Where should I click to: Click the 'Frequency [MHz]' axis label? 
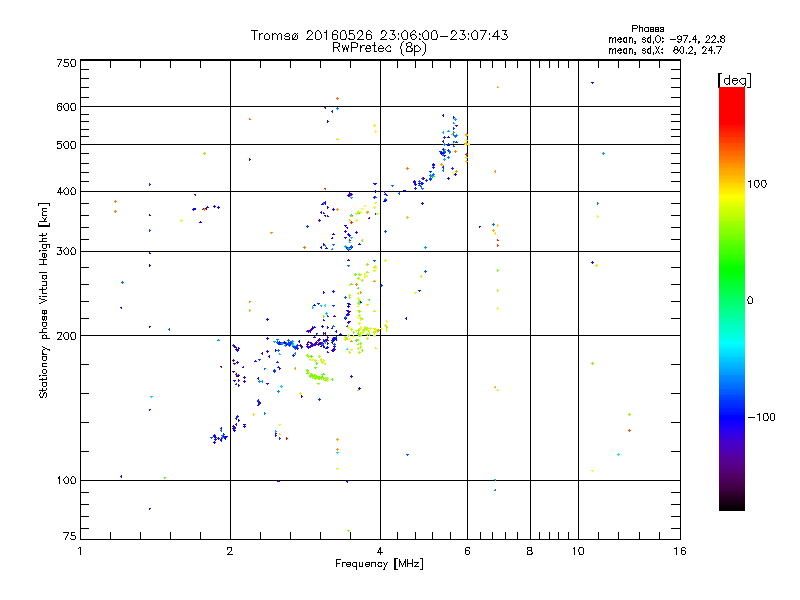coord(379,564)
